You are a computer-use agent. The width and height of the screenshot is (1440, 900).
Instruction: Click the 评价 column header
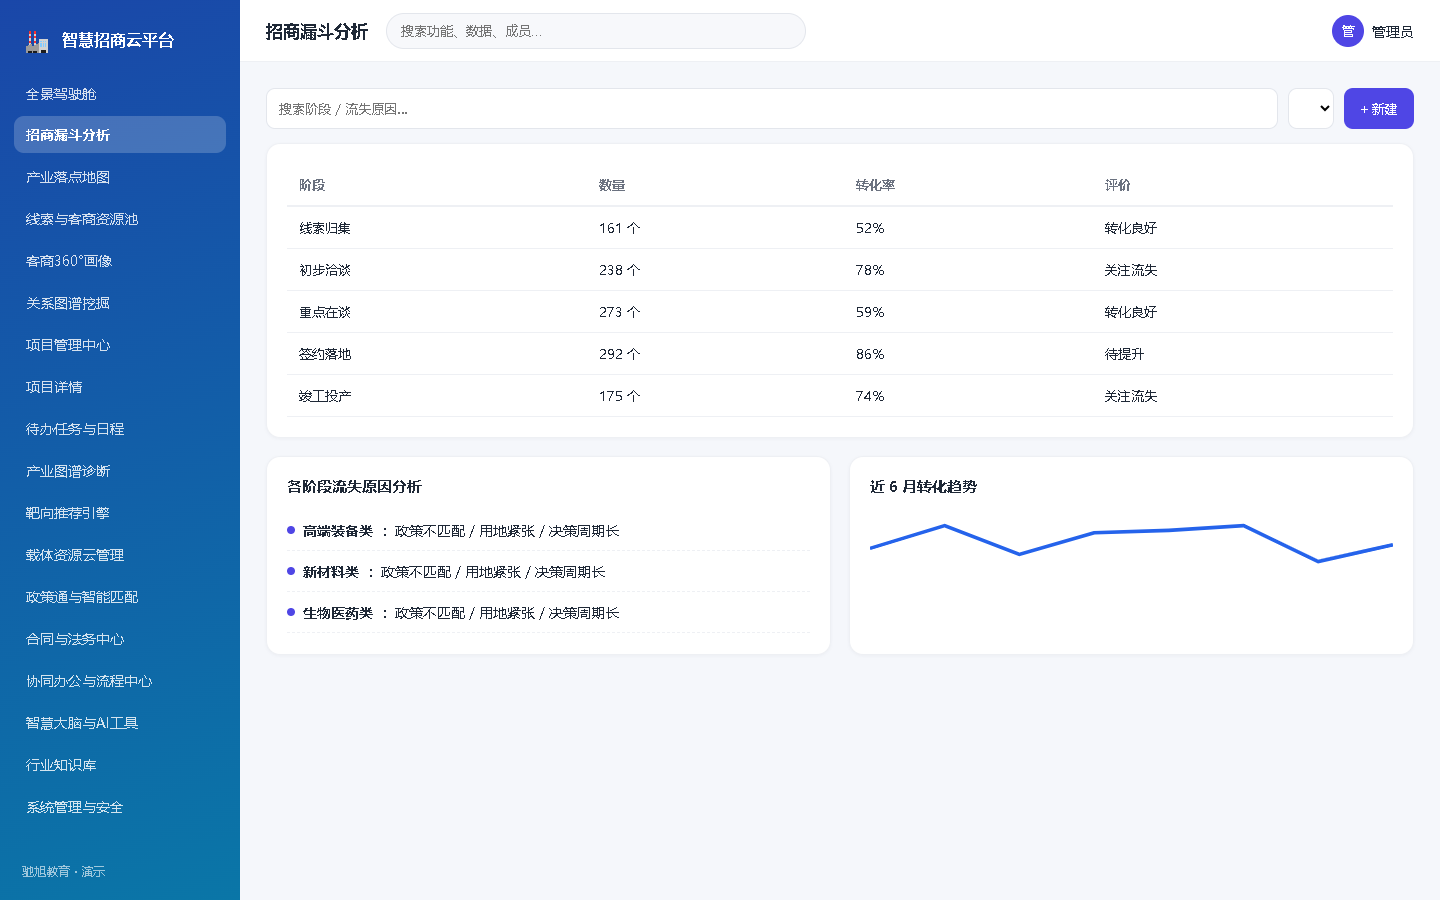(x=1118, y=185)
